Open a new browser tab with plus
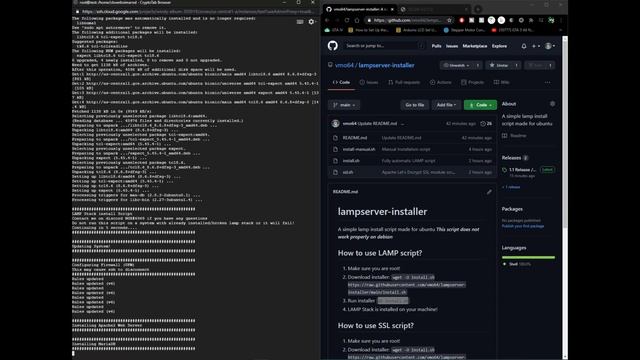 tap(478, 9)
